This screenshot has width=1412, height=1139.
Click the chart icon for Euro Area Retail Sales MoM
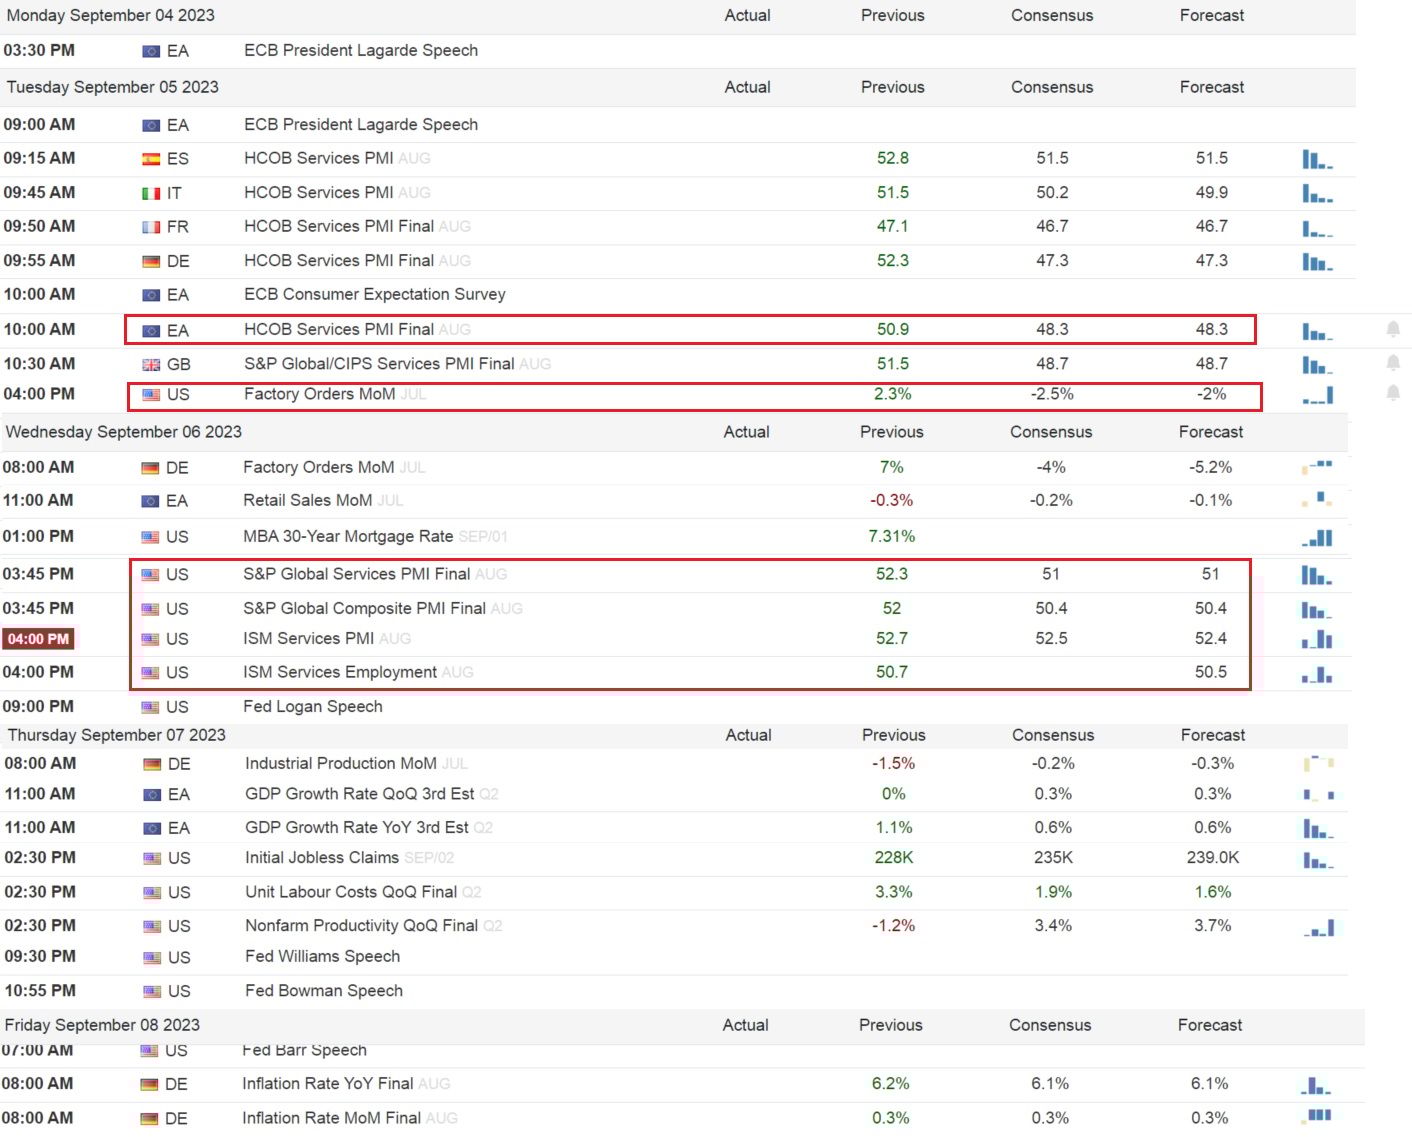[x=1317, y=500]
